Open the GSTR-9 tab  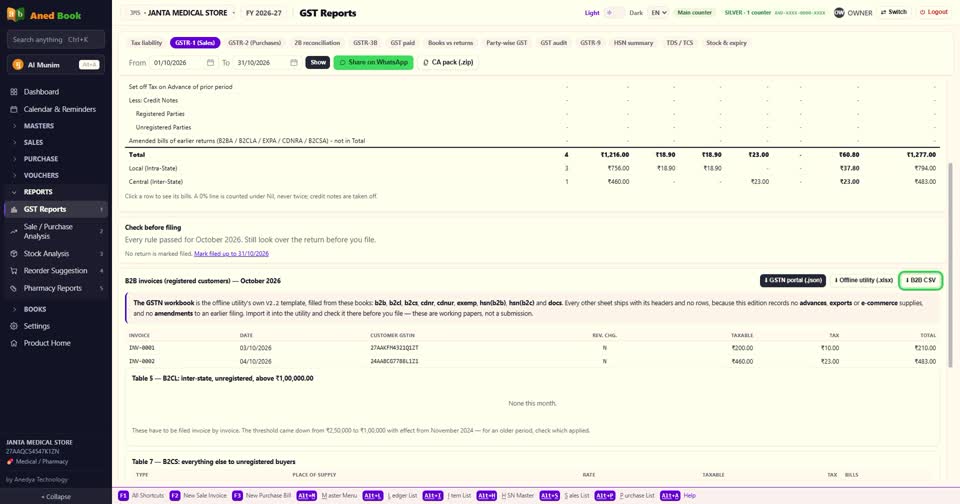590,43
